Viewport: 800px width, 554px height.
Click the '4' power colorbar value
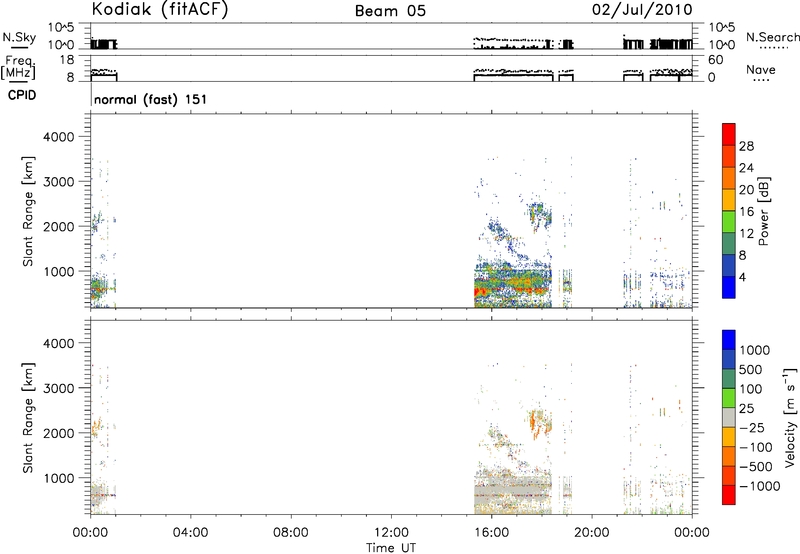742,278
